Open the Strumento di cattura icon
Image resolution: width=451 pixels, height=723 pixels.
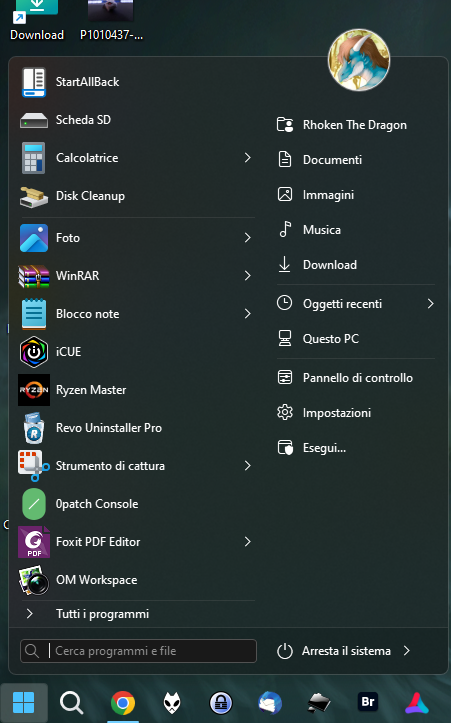34,466
